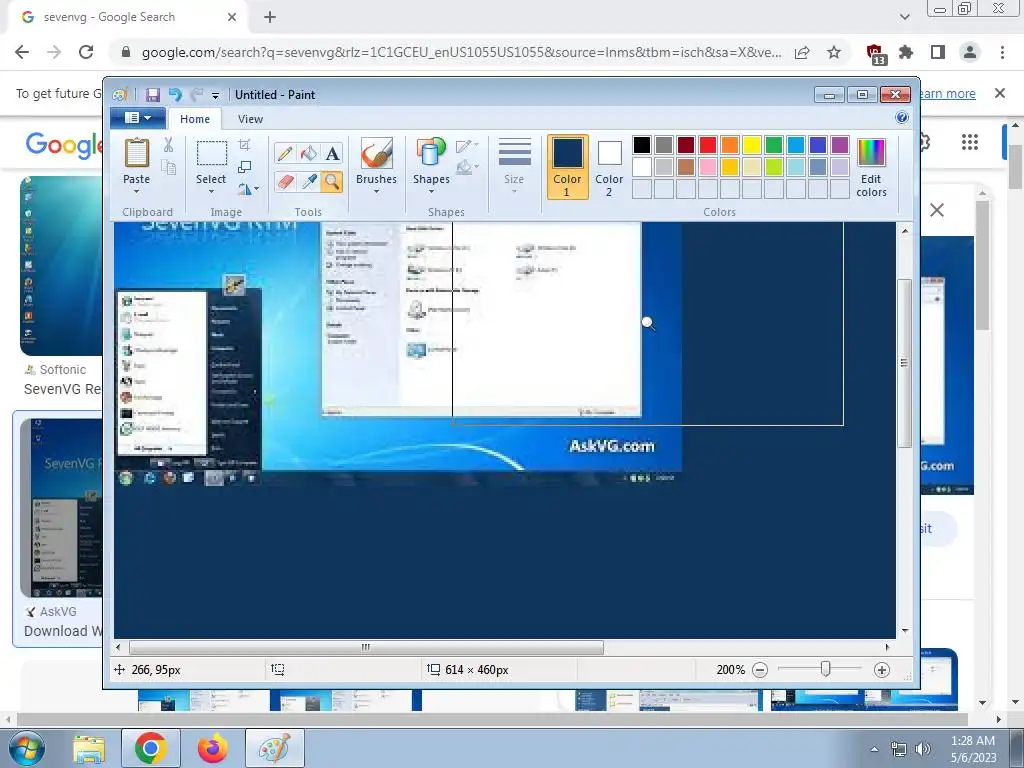1024x768 pixels.
Task: Open Firefox from the taskbar
Action: [x=213, y=749]
